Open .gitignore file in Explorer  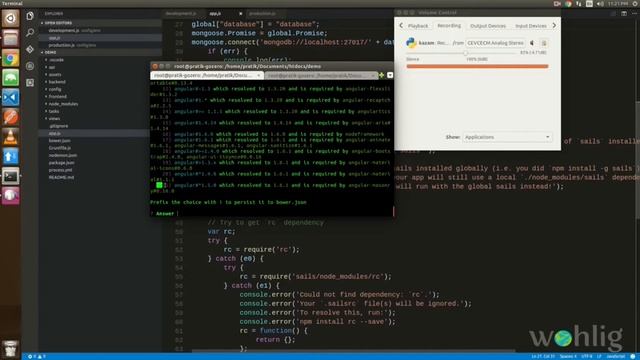(58, 126)
